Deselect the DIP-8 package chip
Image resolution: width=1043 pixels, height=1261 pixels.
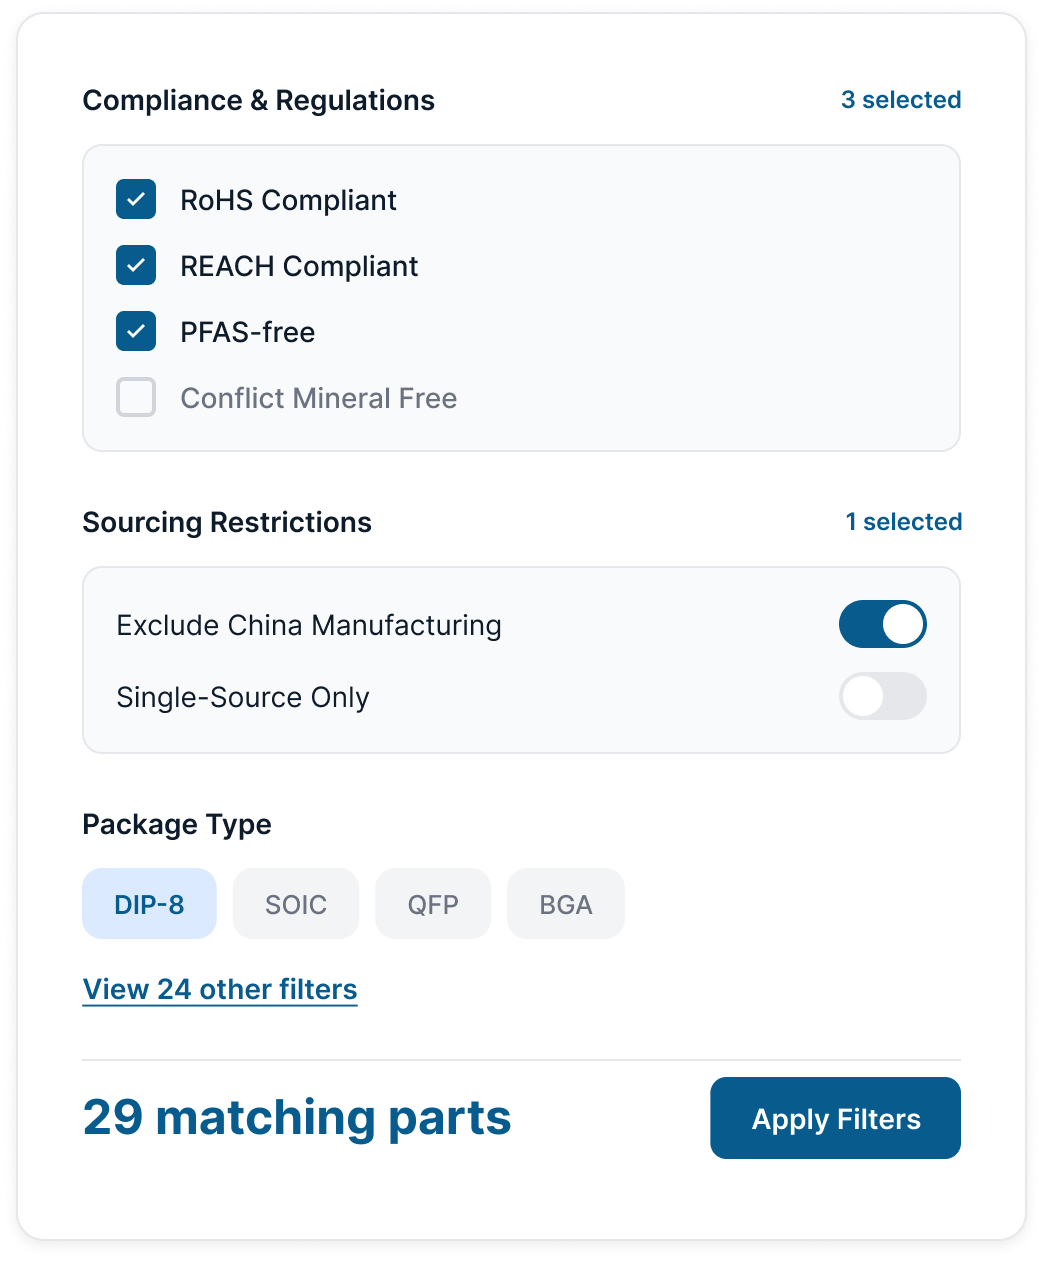(x=149, y=903)
